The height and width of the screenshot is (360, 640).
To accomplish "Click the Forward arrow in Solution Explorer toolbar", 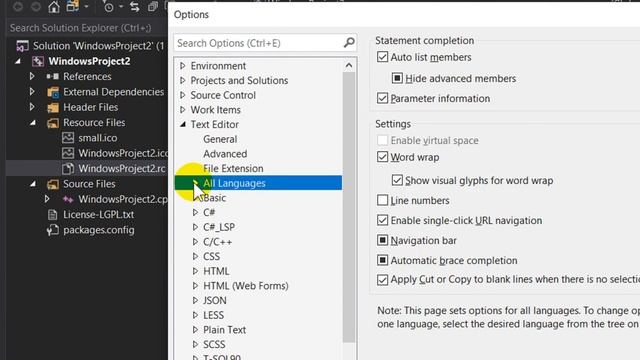I will pyautogui.click(x=36, y=7).
